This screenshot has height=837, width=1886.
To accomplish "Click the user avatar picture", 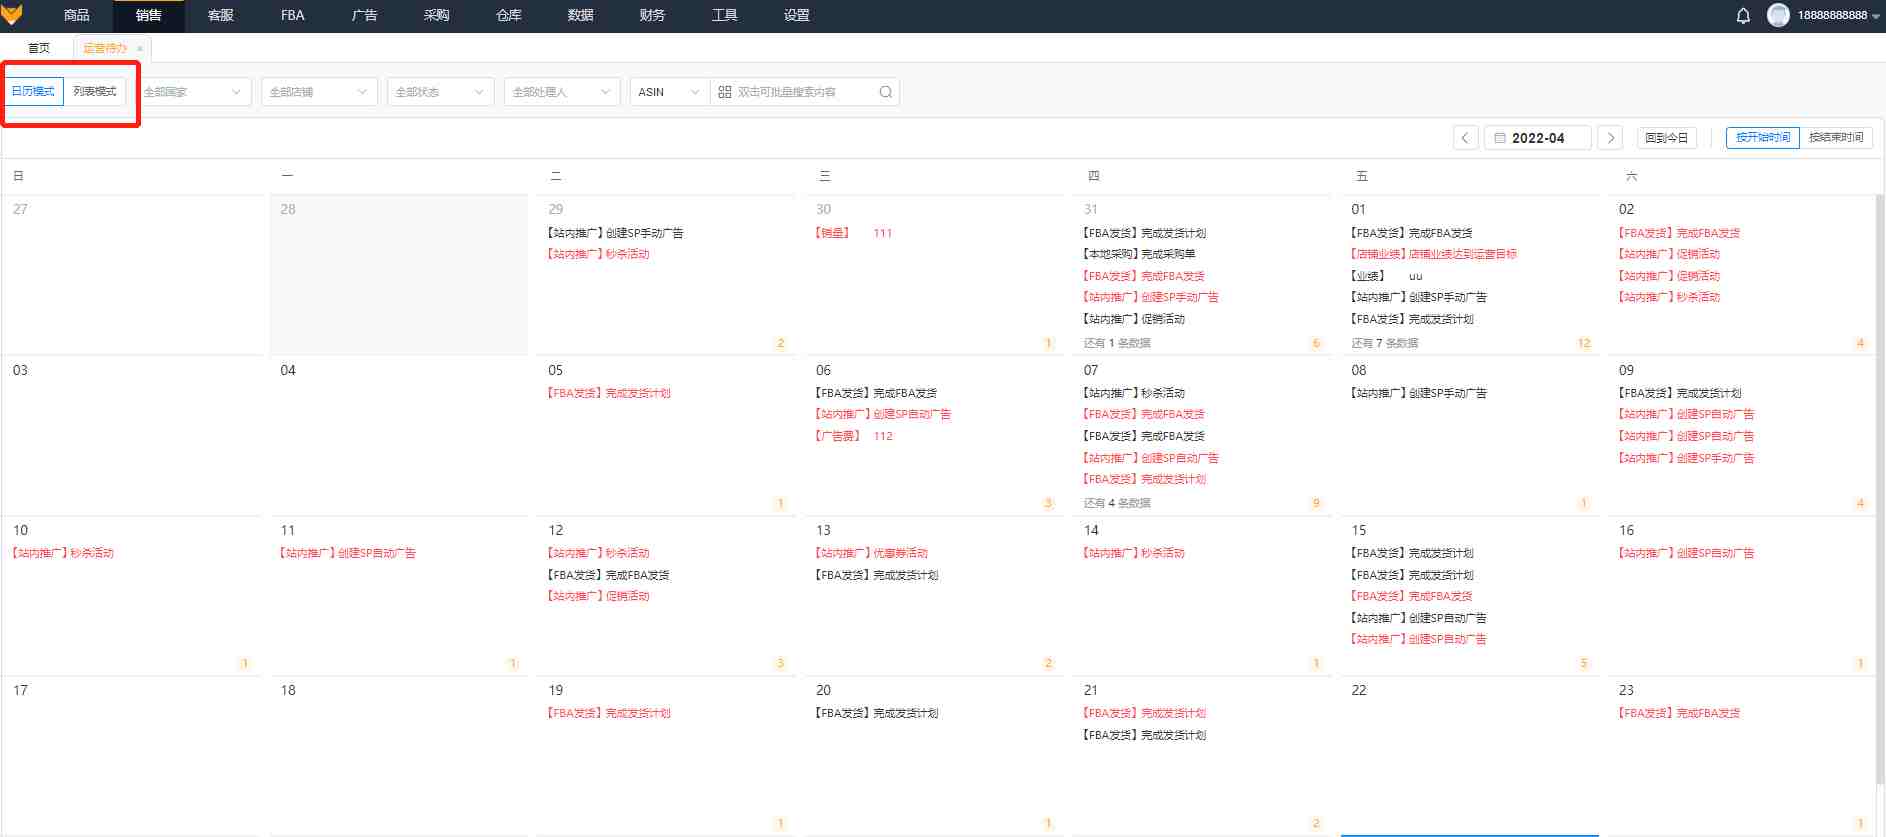I will [x=1778, y=15].
